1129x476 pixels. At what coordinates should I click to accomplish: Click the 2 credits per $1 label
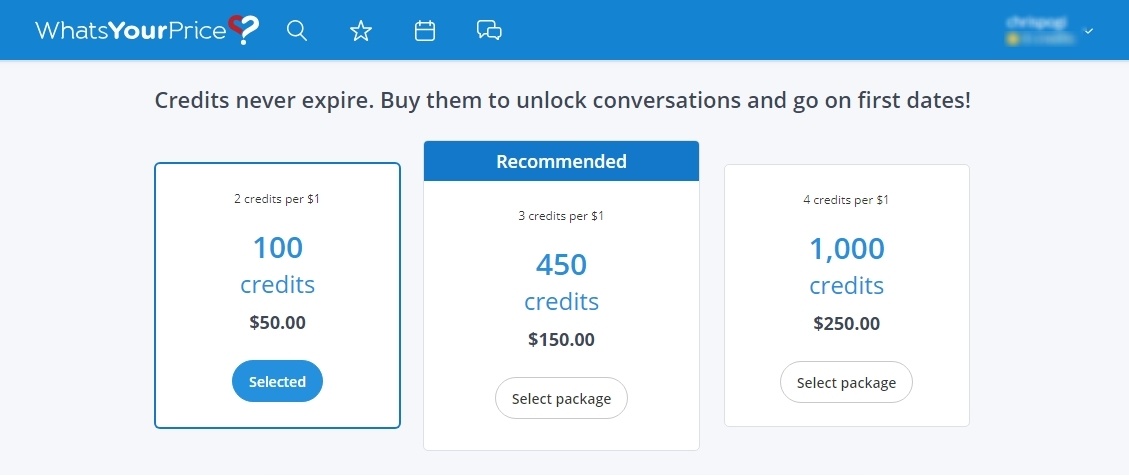[x=277, y=199]
